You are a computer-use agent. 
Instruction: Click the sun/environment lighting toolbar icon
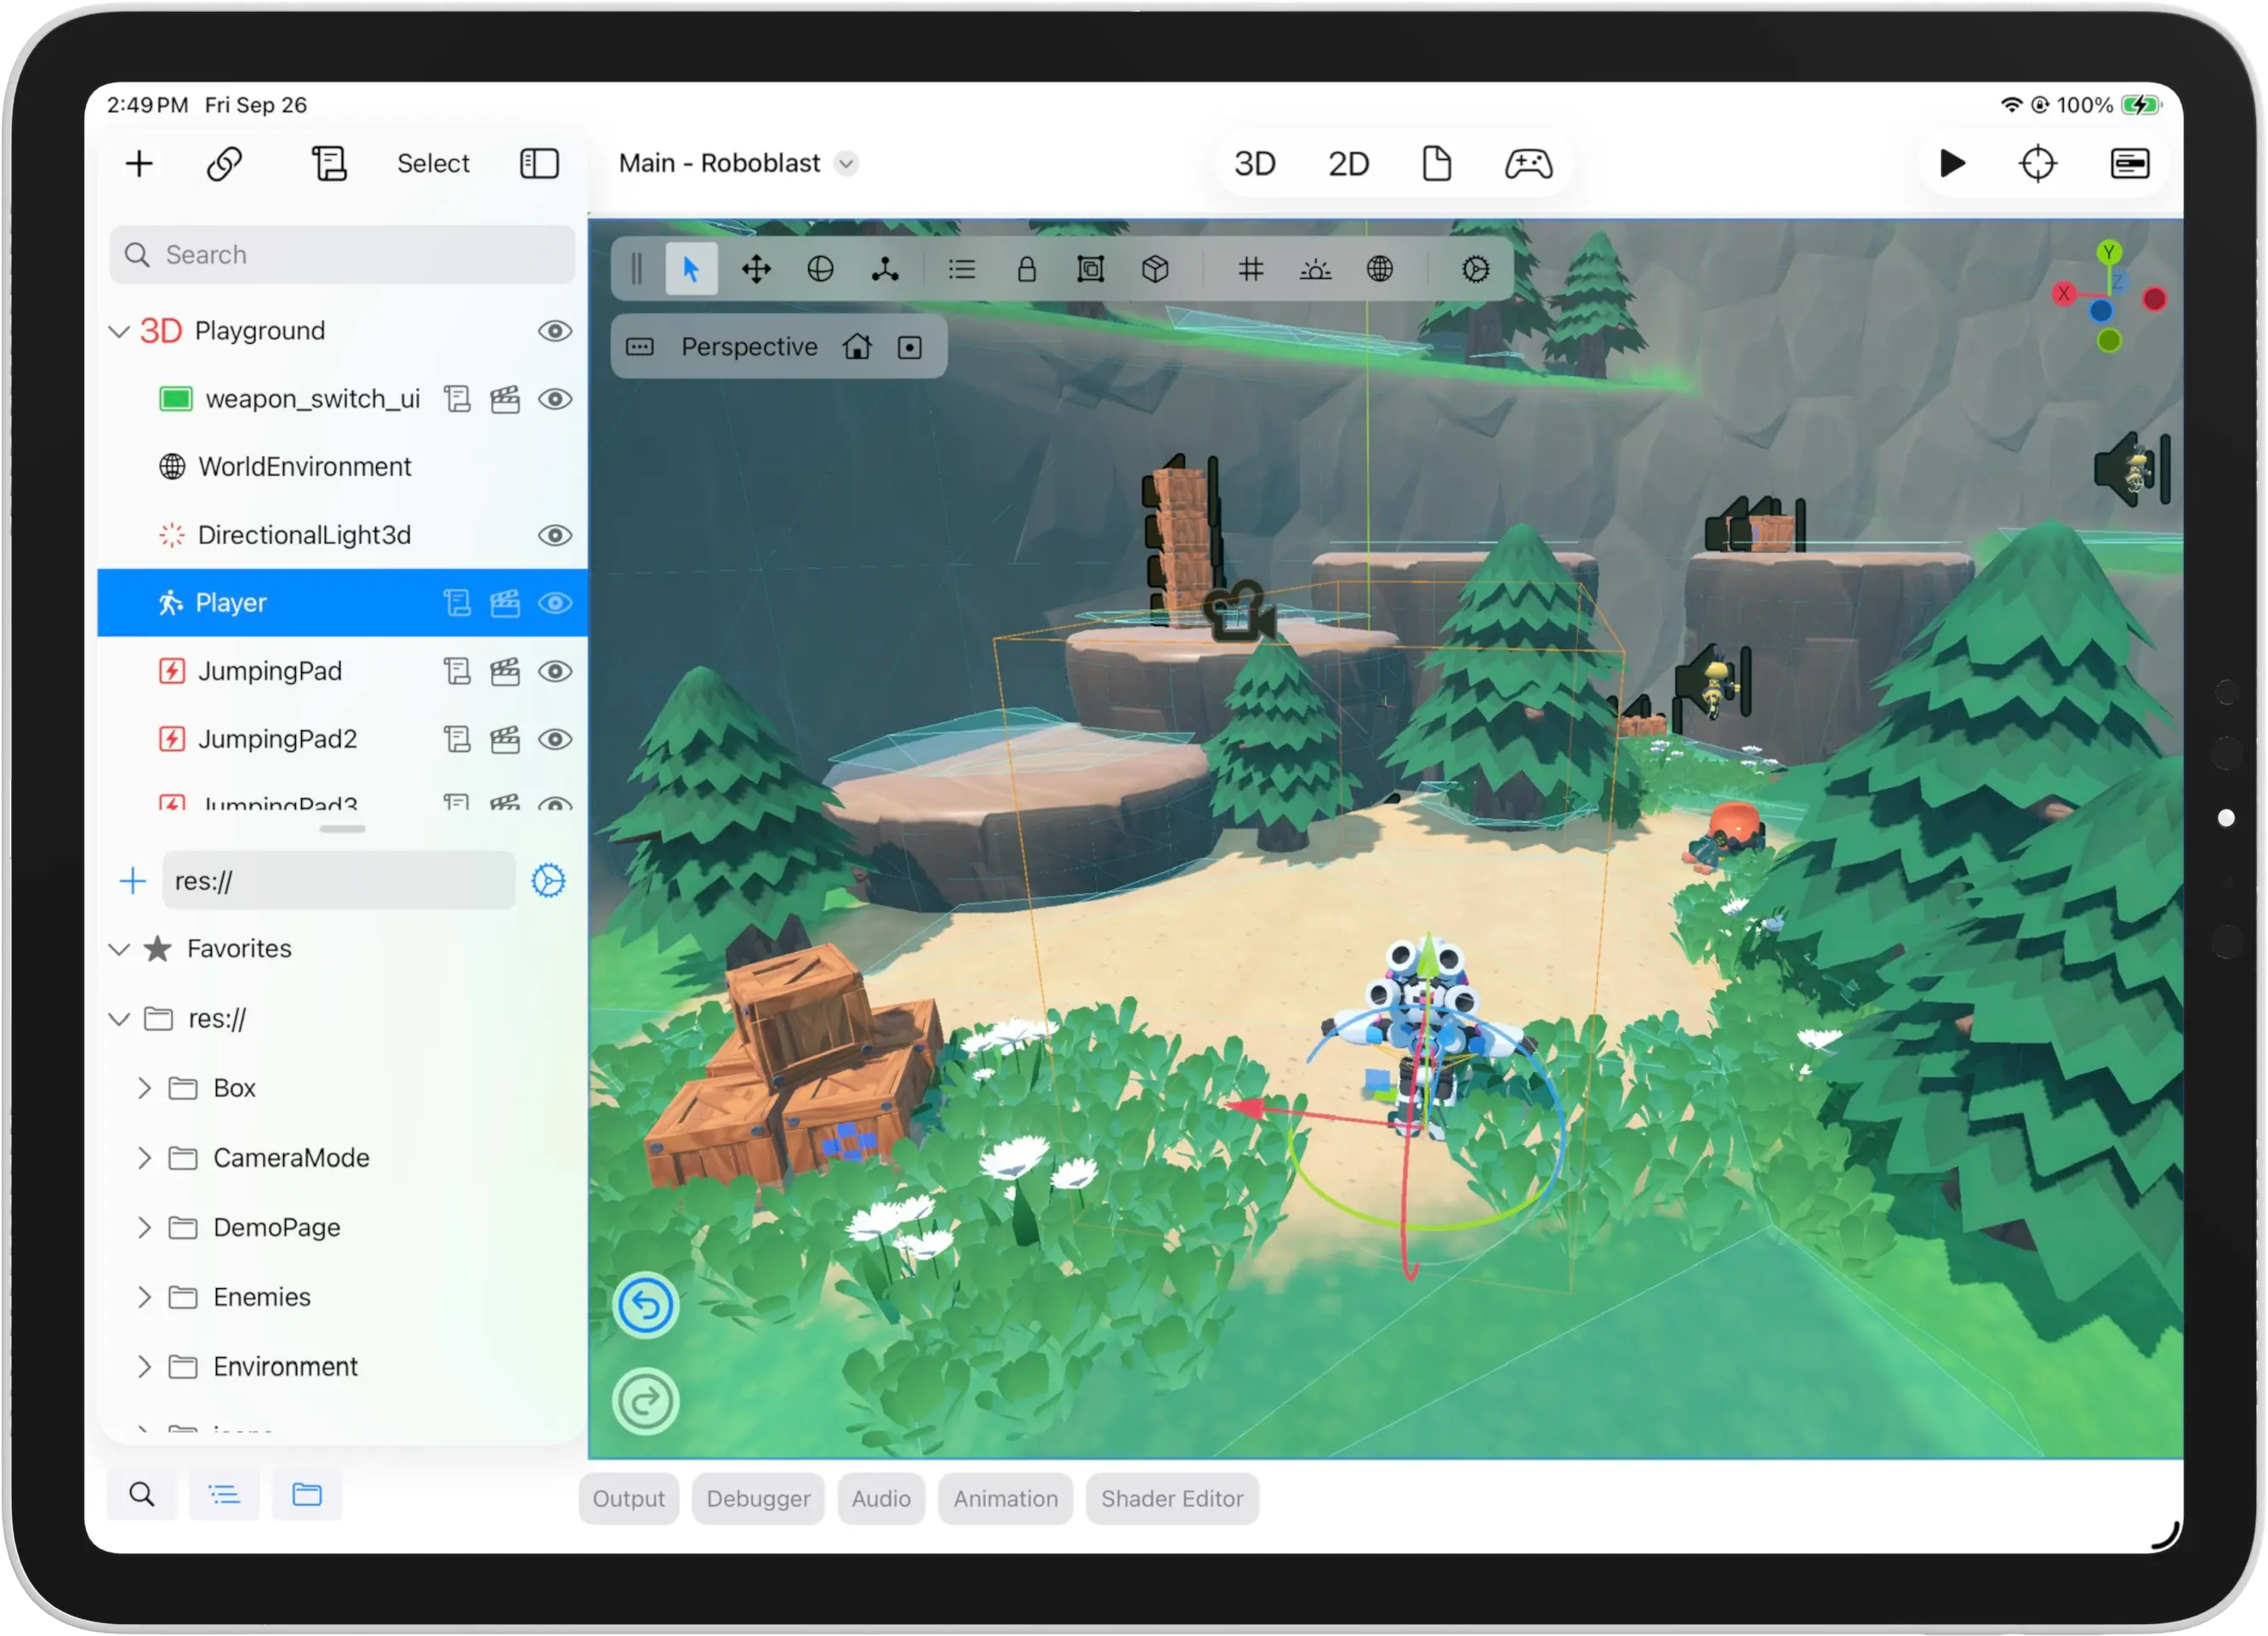[x=1315, y=269]
